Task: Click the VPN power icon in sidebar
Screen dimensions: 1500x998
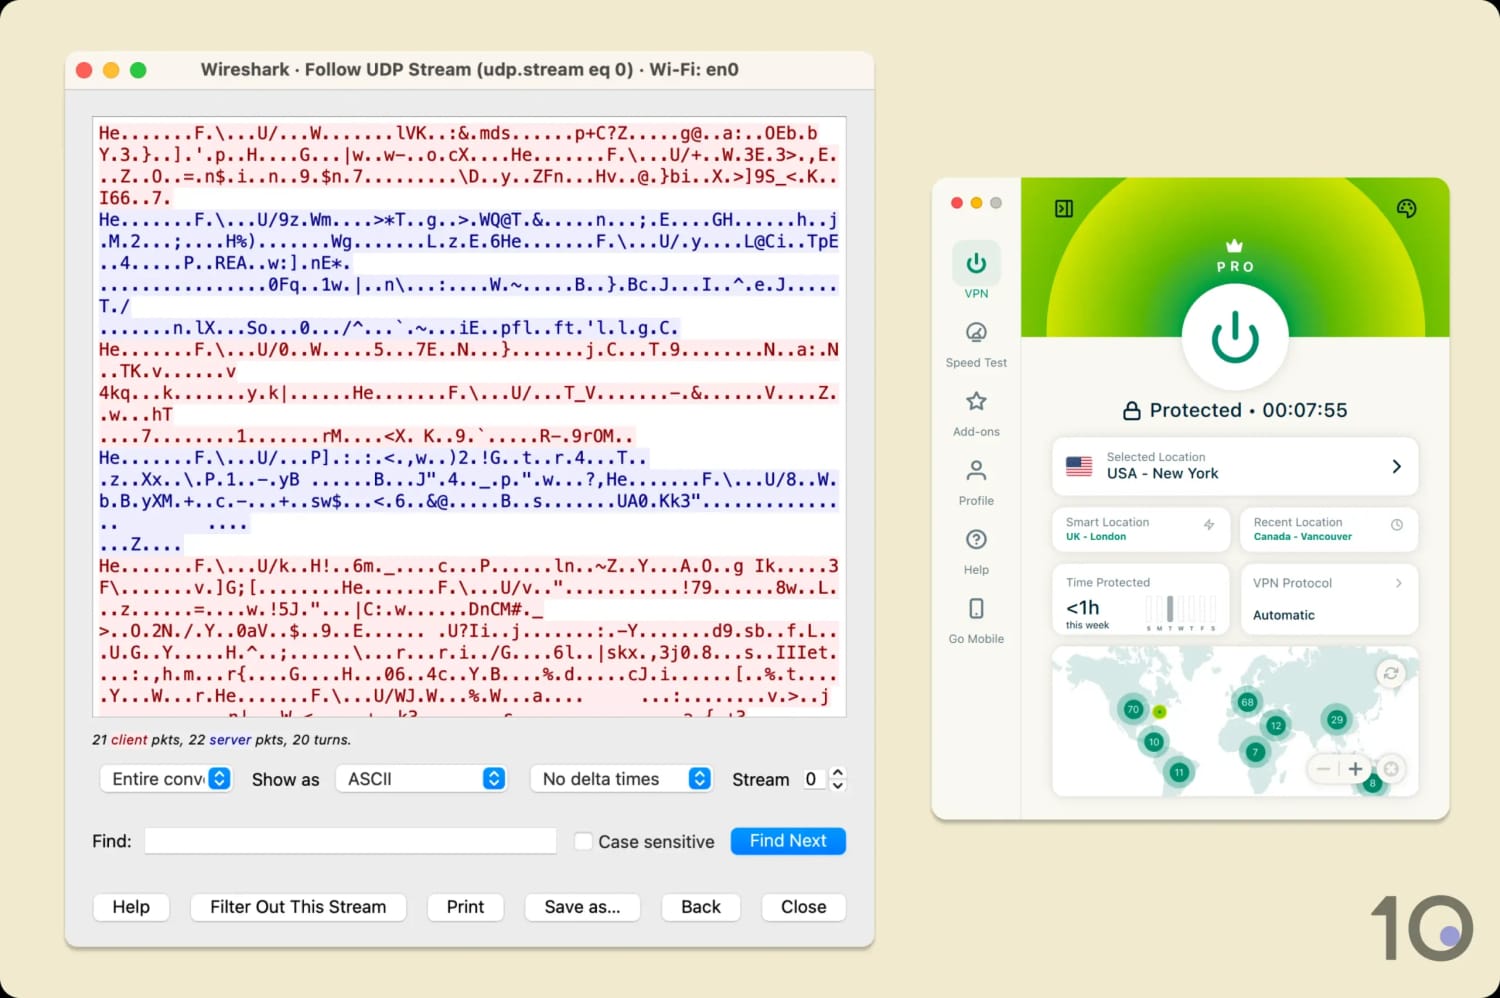Action: [x=976, y=263]
